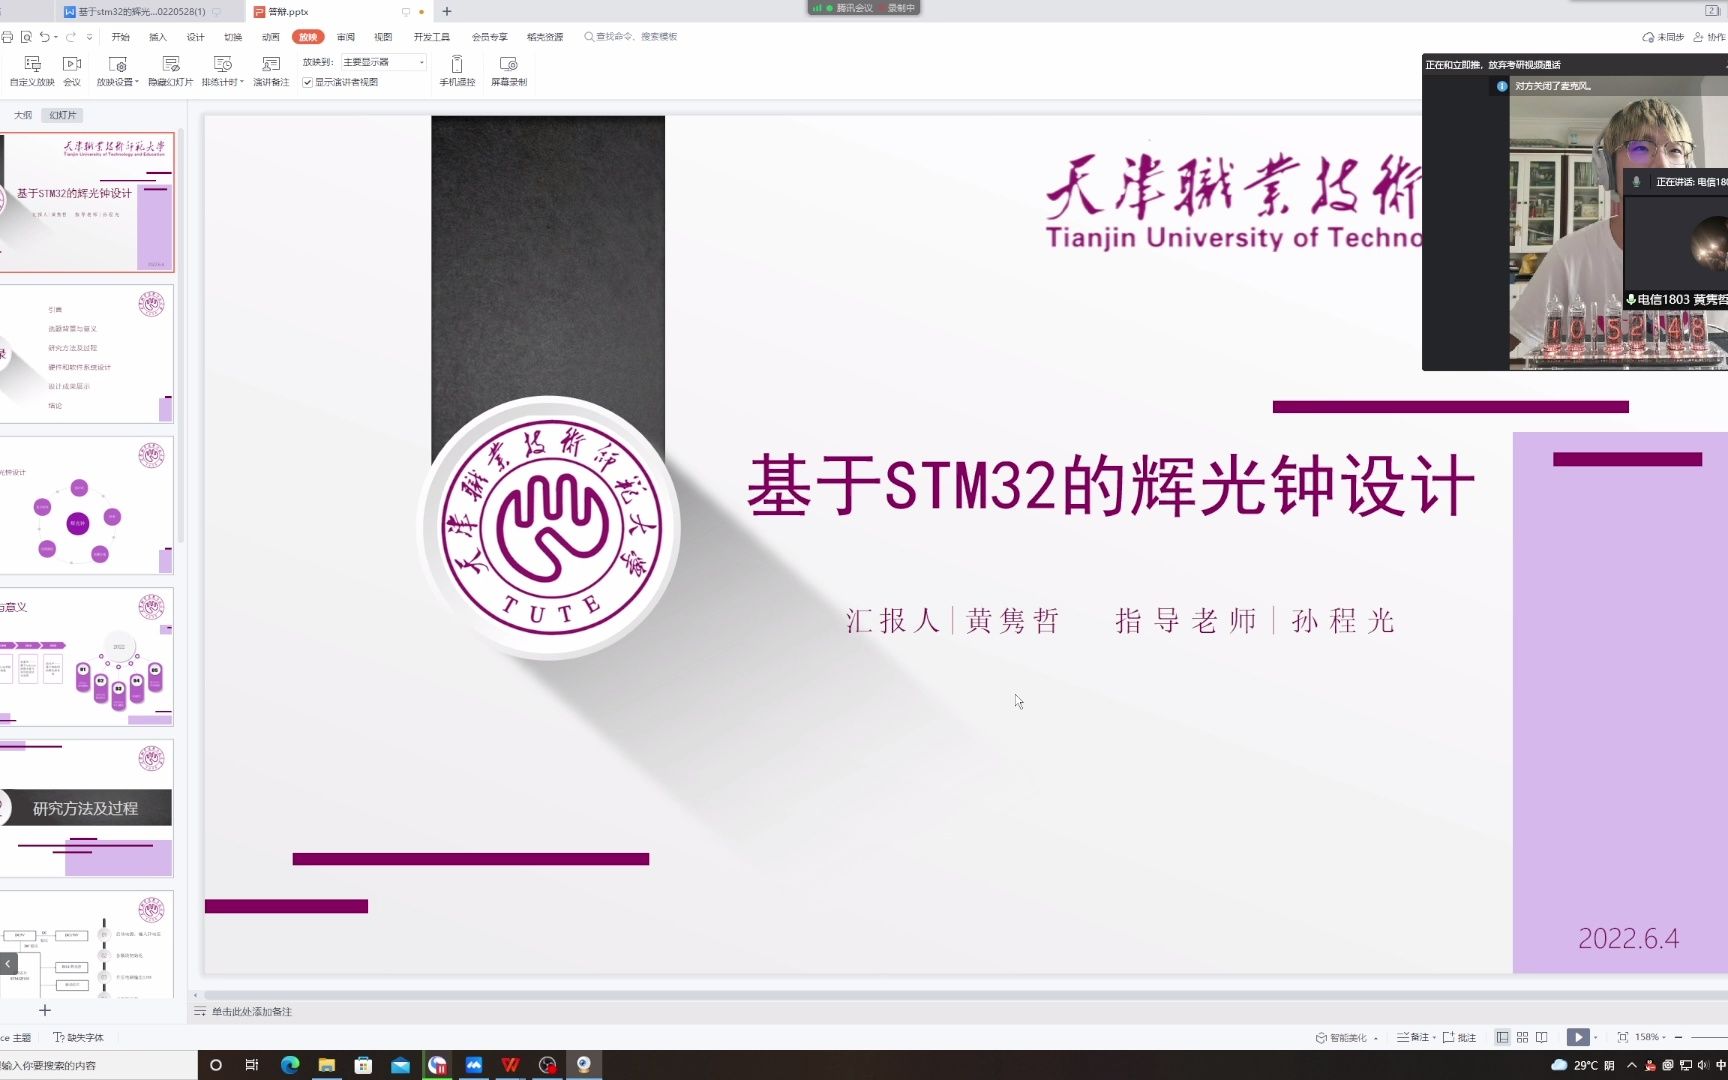Image resolution: width=1728 pixels, height=1080 pixels.
Task: Open the 放映设置 slideshow settings
Action: click(x=118, y=71)
